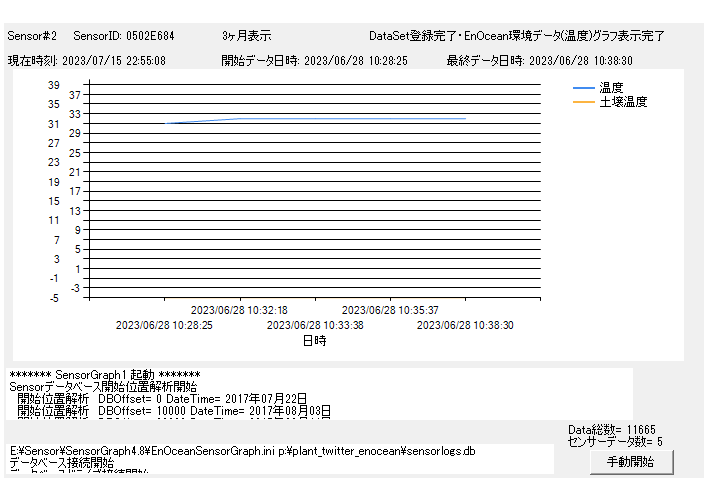
Task: Click the 2023/06/28 10:32:18 axis tick label
Action: click(239, 310)
